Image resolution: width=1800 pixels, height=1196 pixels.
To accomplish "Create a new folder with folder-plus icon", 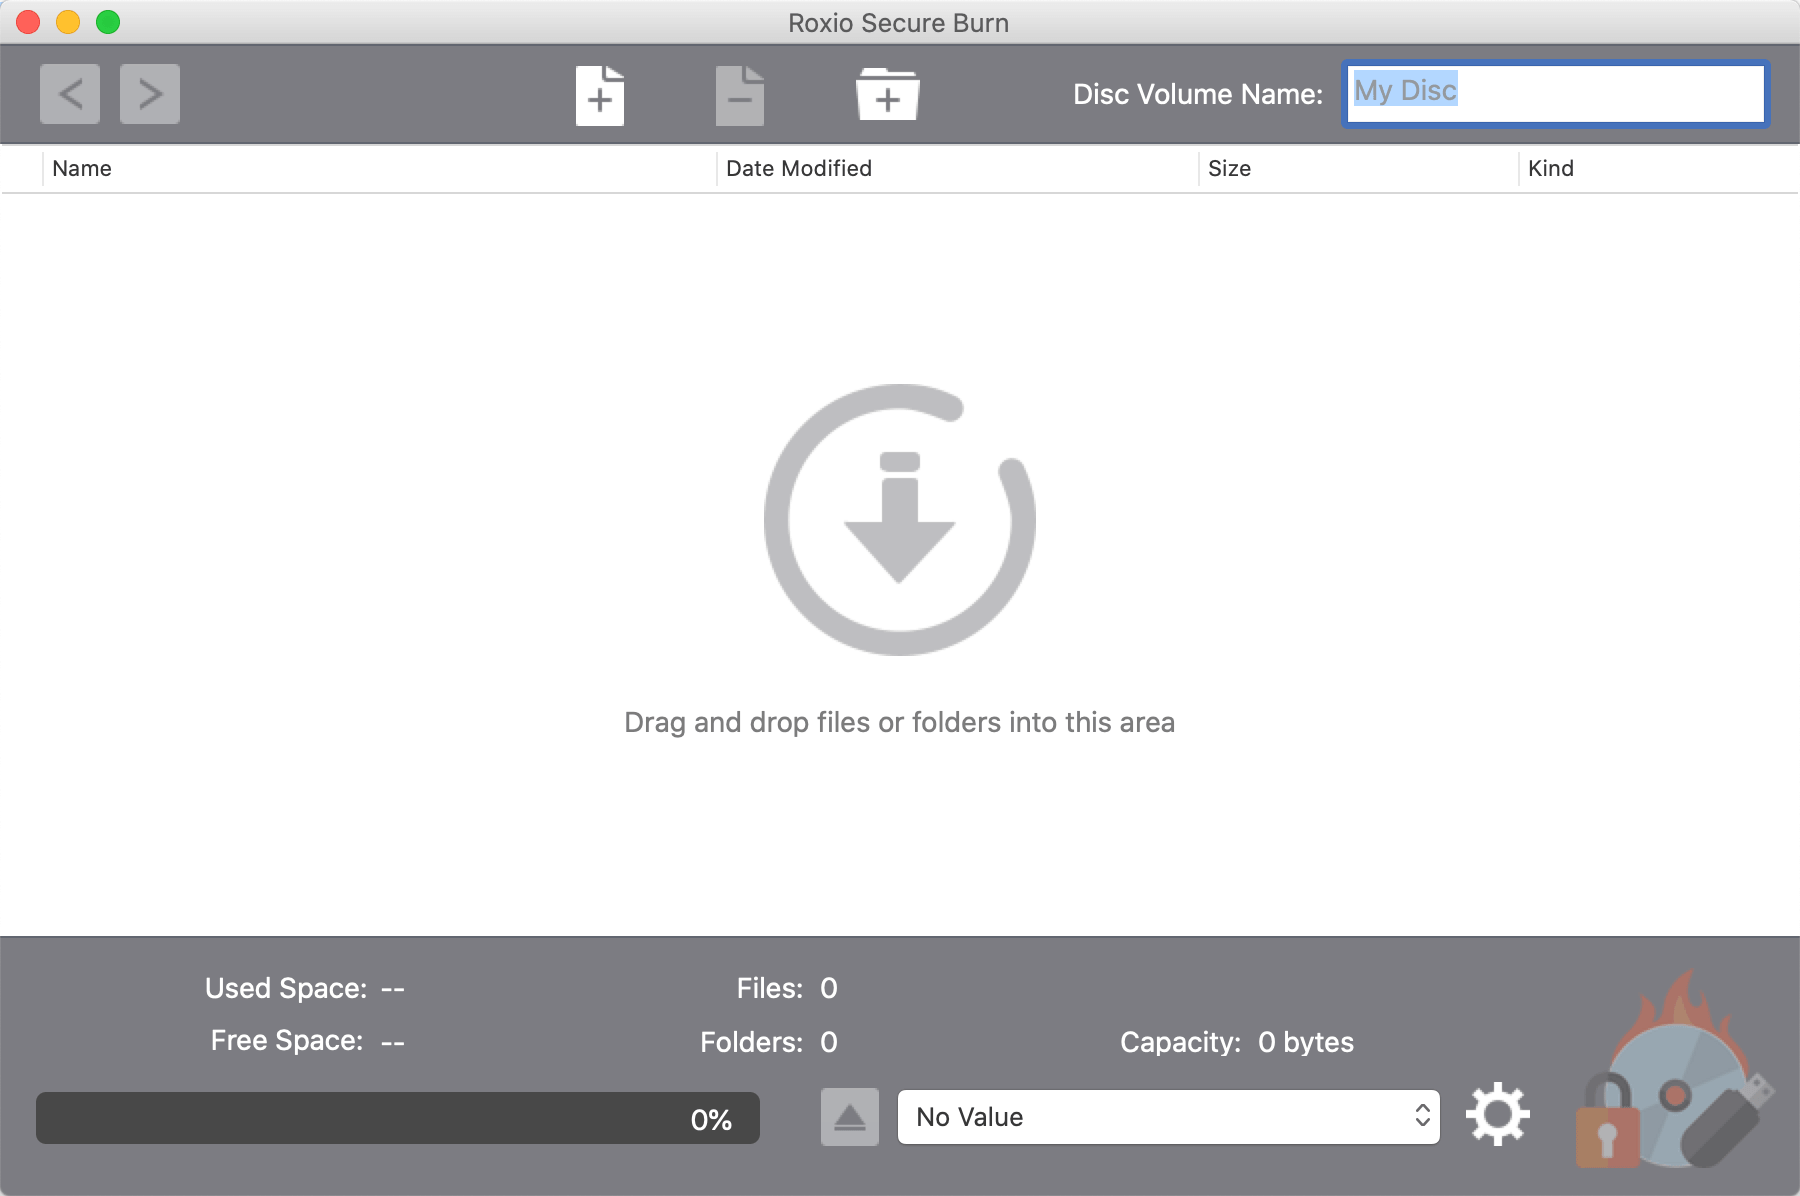I will [887, 96].
